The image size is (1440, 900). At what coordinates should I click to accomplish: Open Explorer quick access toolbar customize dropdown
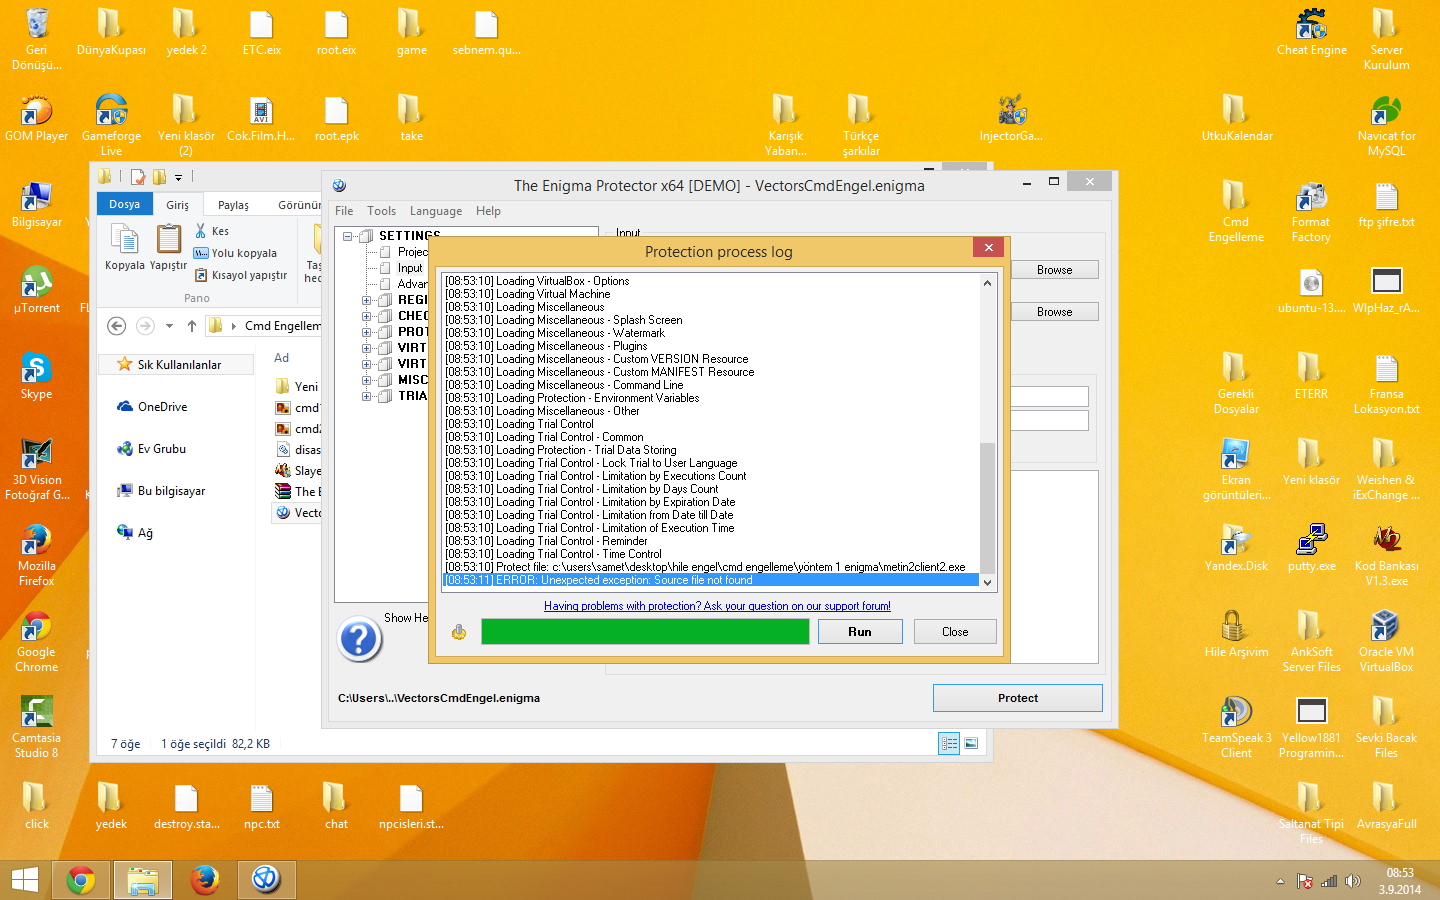click(x=179, y=178)
